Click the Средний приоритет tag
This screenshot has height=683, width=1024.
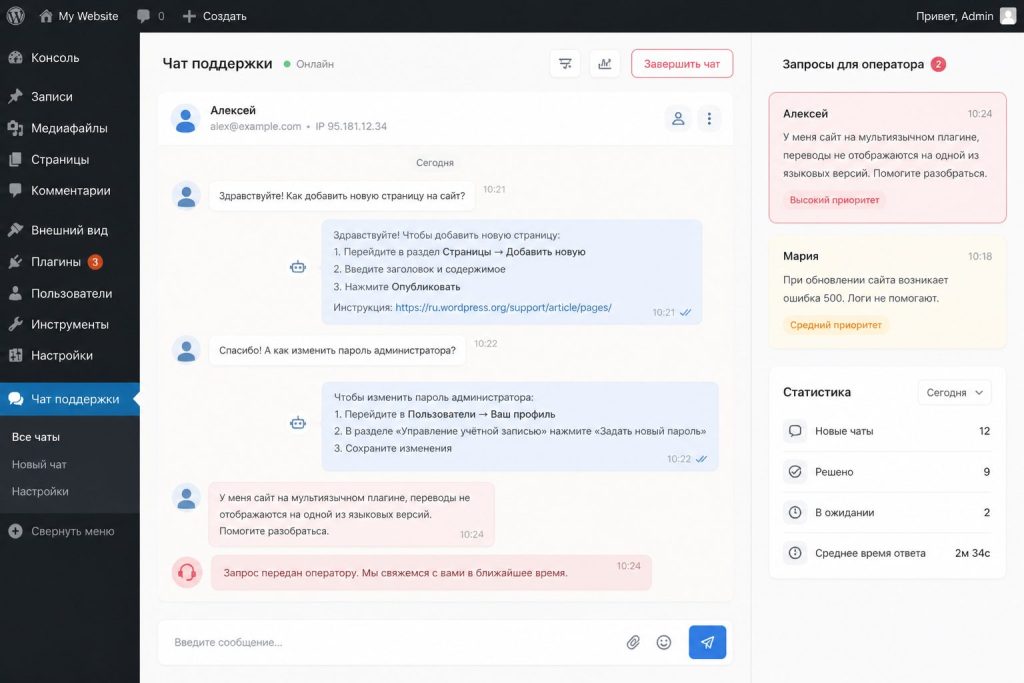(835, 325)
